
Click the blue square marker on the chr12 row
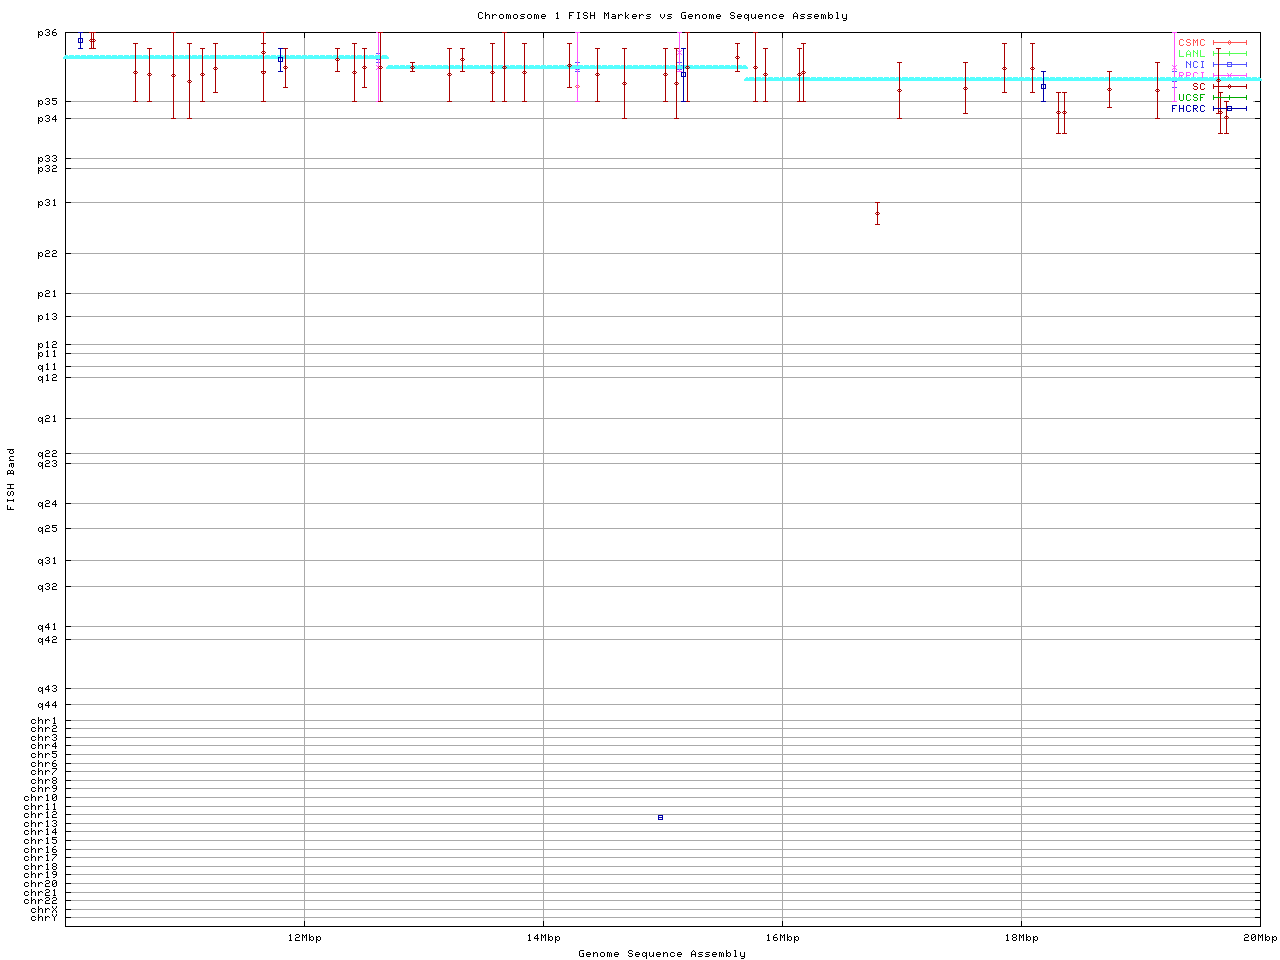660,817
